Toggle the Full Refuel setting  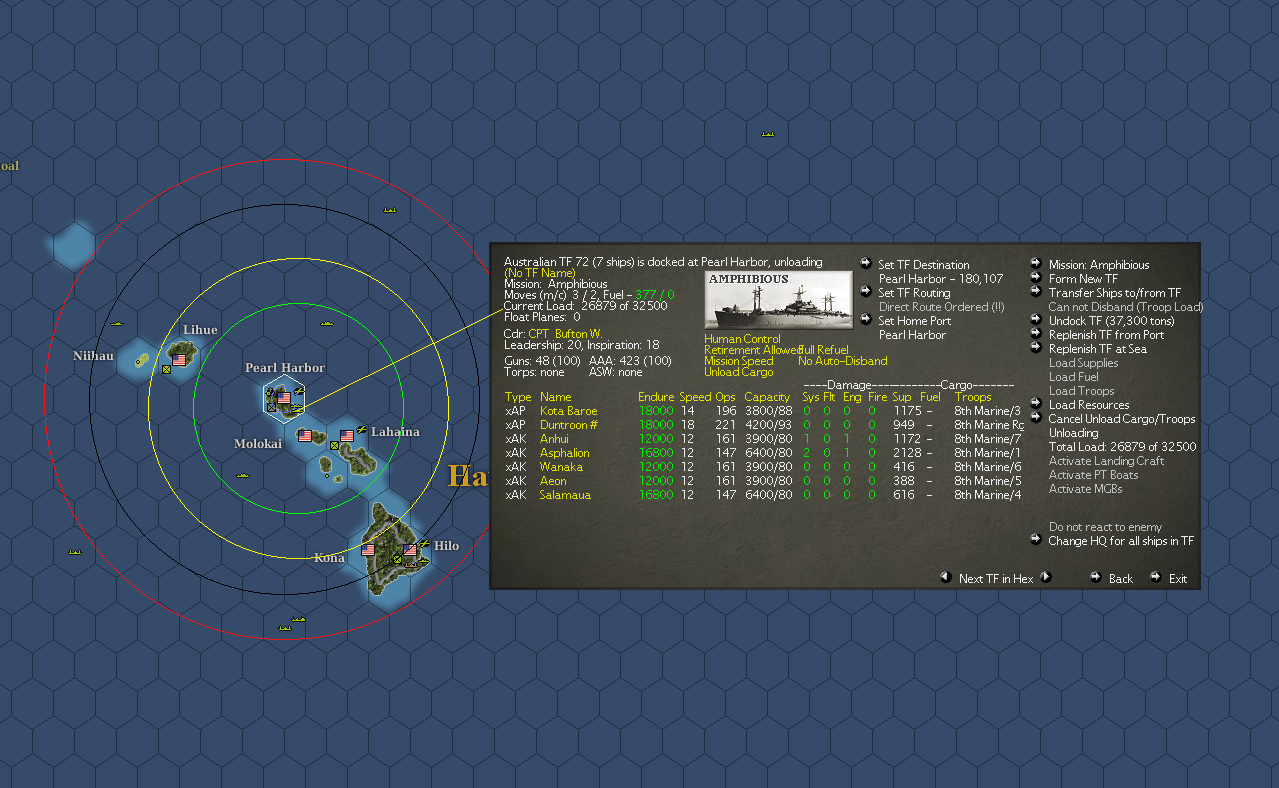824,350
